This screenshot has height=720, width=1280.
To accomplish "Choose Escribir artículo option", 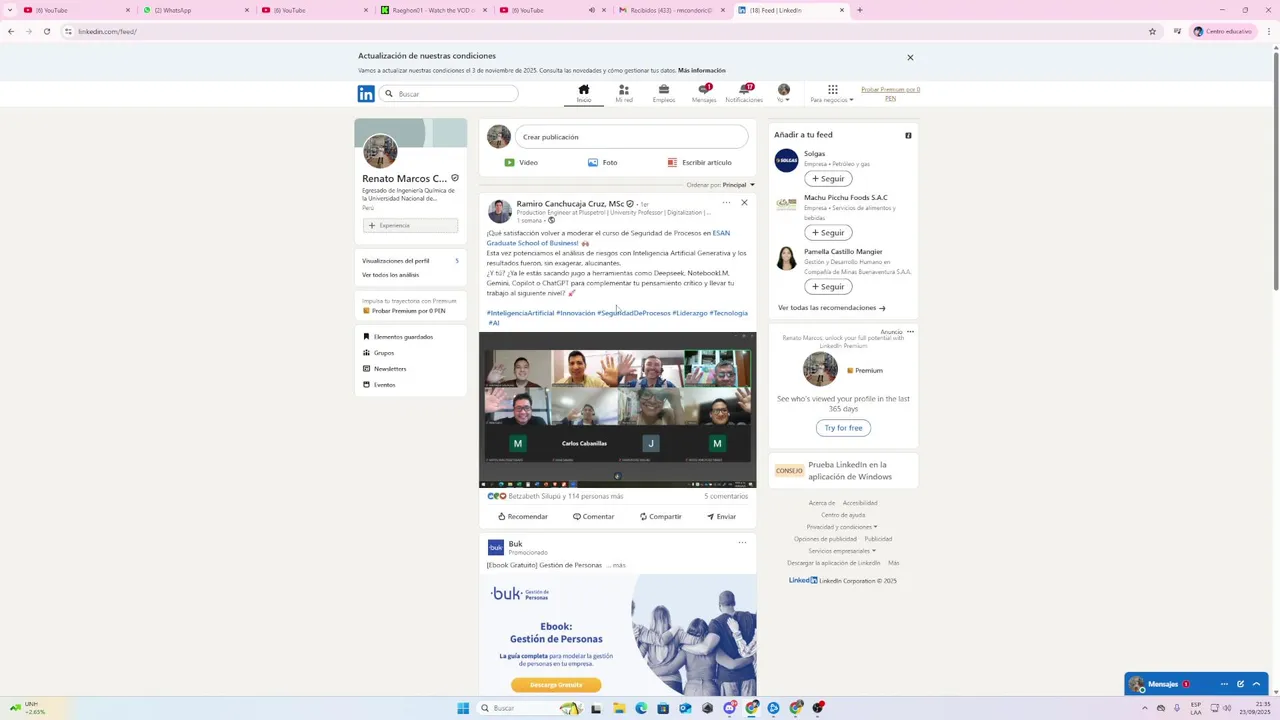I will click(699, 162).
